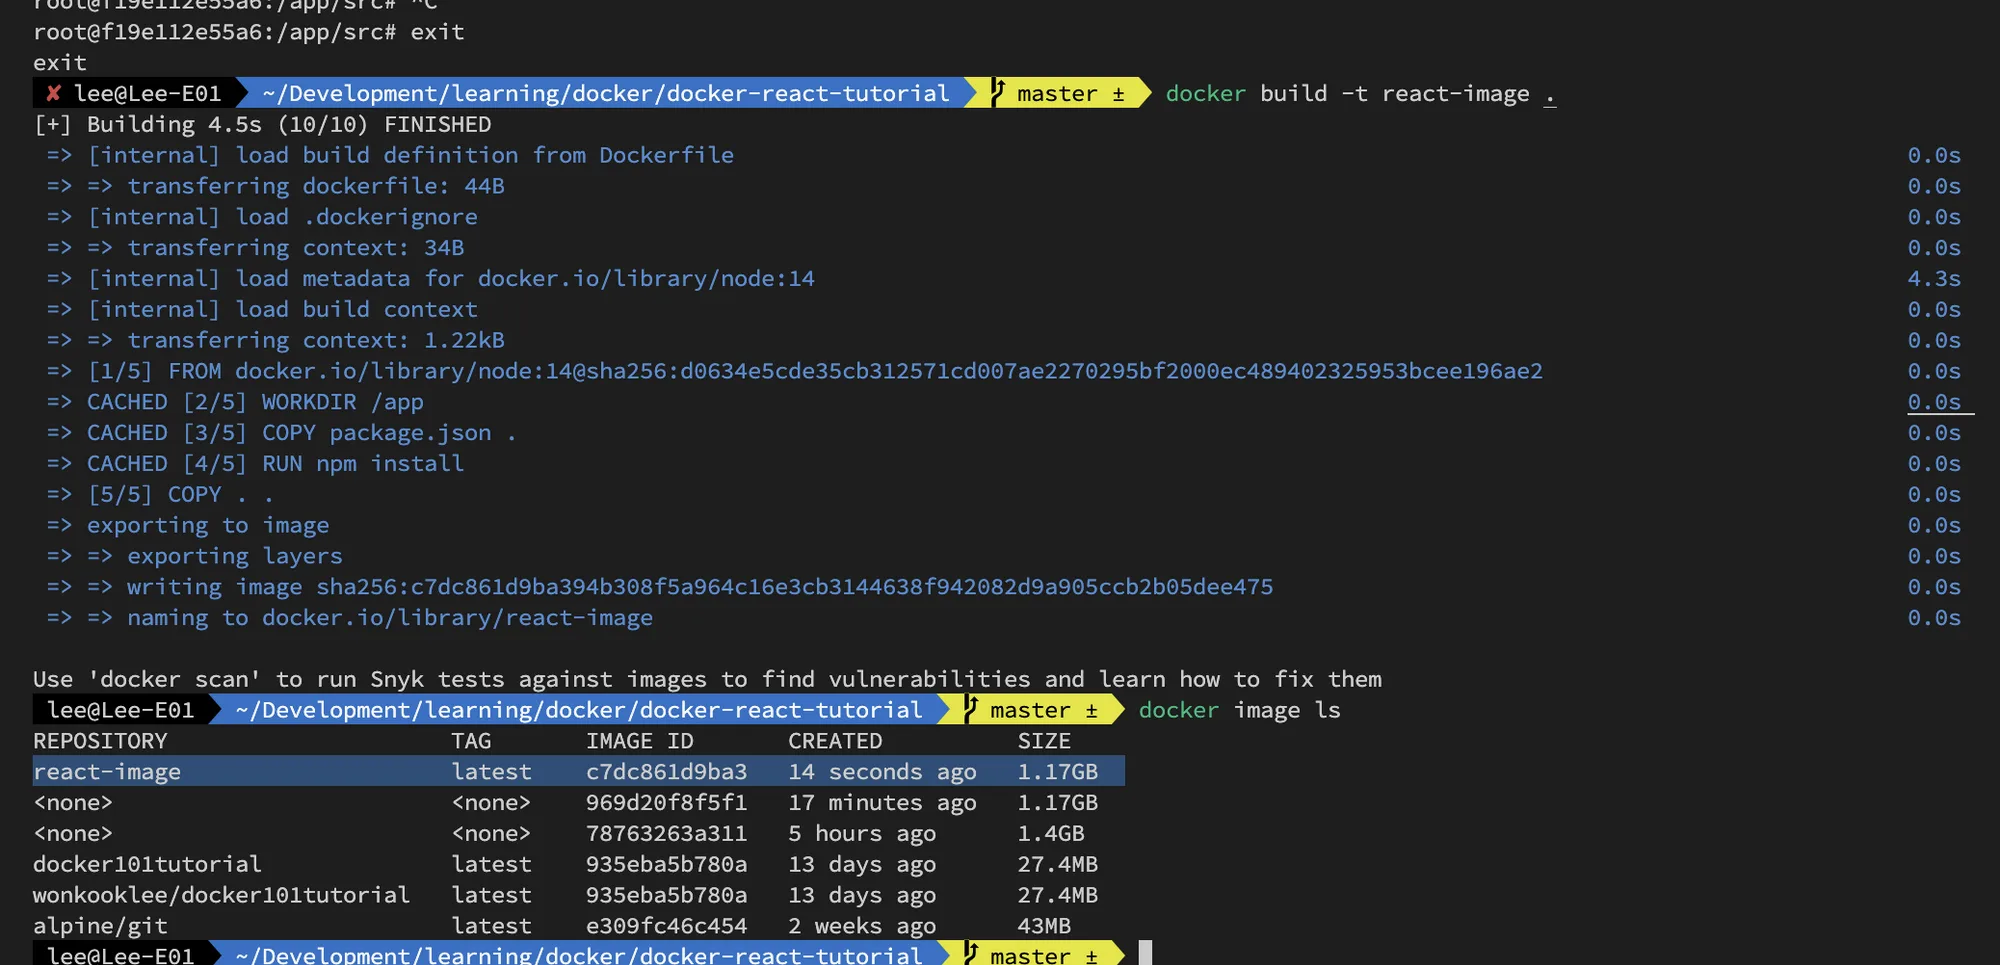The height and width of the screenshot is (965, 2000).
Task: Click the TAG column header
Action: pyautogui.click(x=471, y=741)
